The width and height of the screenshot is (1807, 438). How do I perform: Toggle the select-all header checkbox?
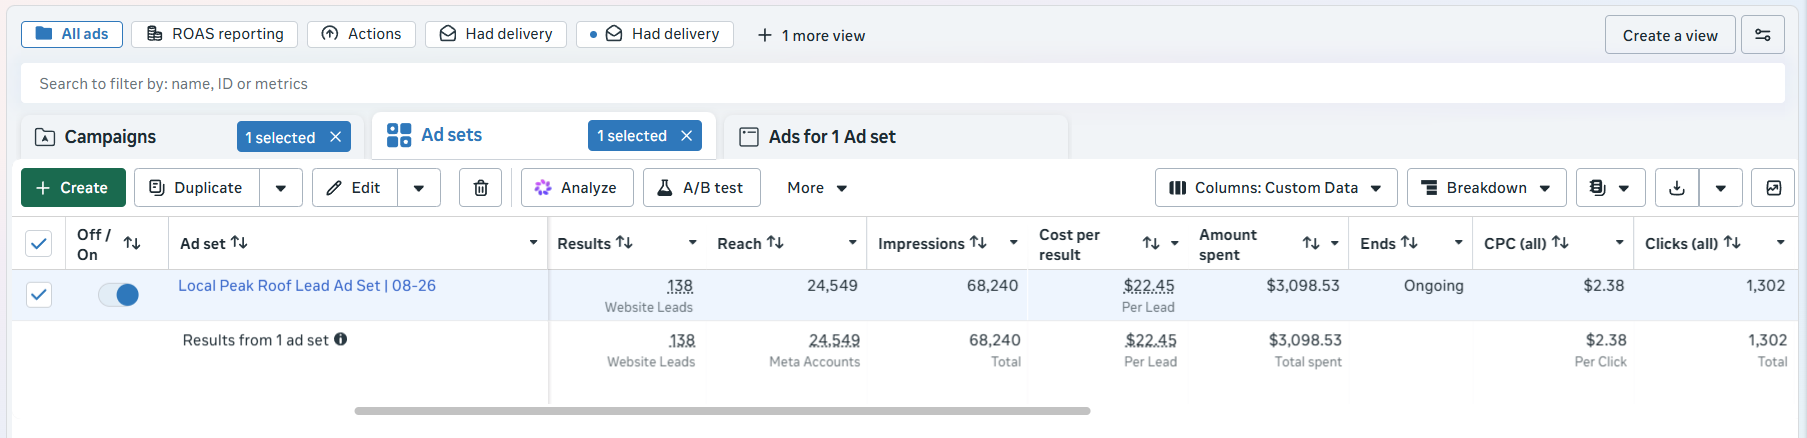point(38,244)
